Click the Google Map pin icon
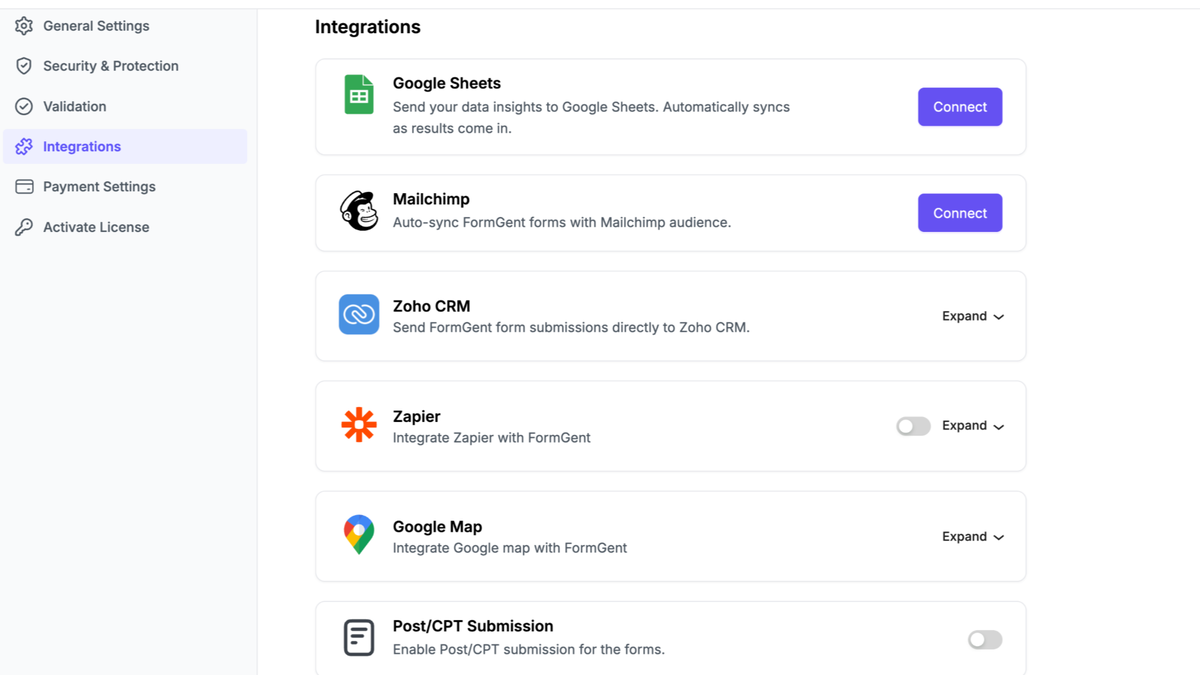Viewport: 1200px width, 675px height. 359,536
